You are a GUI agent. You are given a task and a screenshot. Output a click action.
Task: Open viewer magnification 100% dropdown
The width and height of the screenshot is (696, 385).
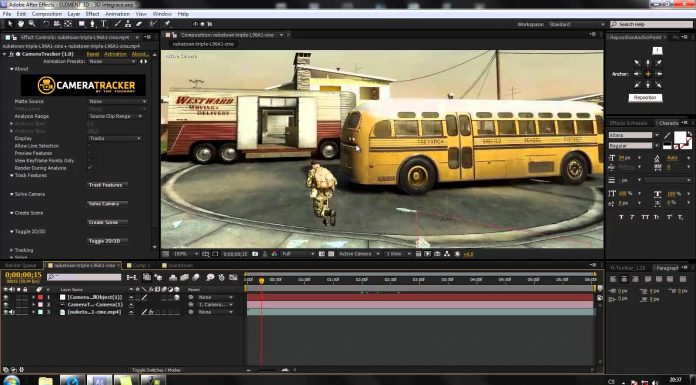pos(186,254)
